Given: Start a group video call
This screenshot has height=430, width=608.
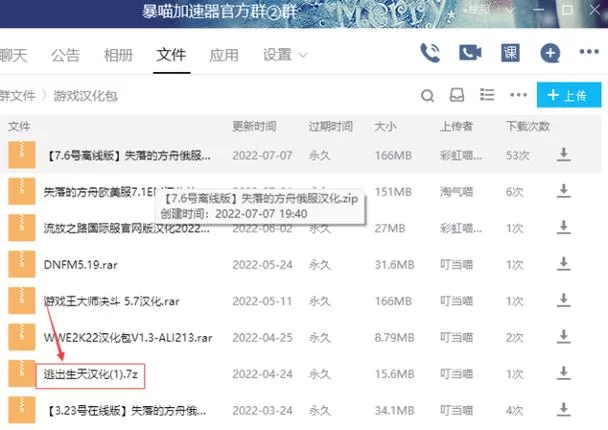Looking at the screenshot, I should 470,53.
